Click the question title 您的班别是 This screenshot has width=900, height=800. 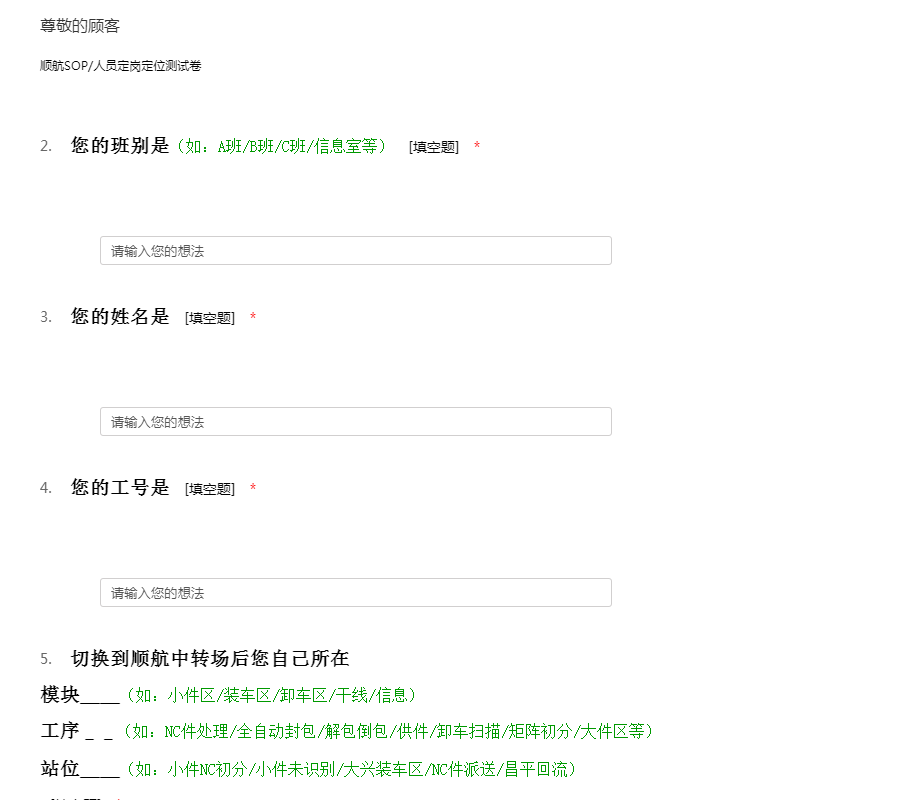point(120,146)
